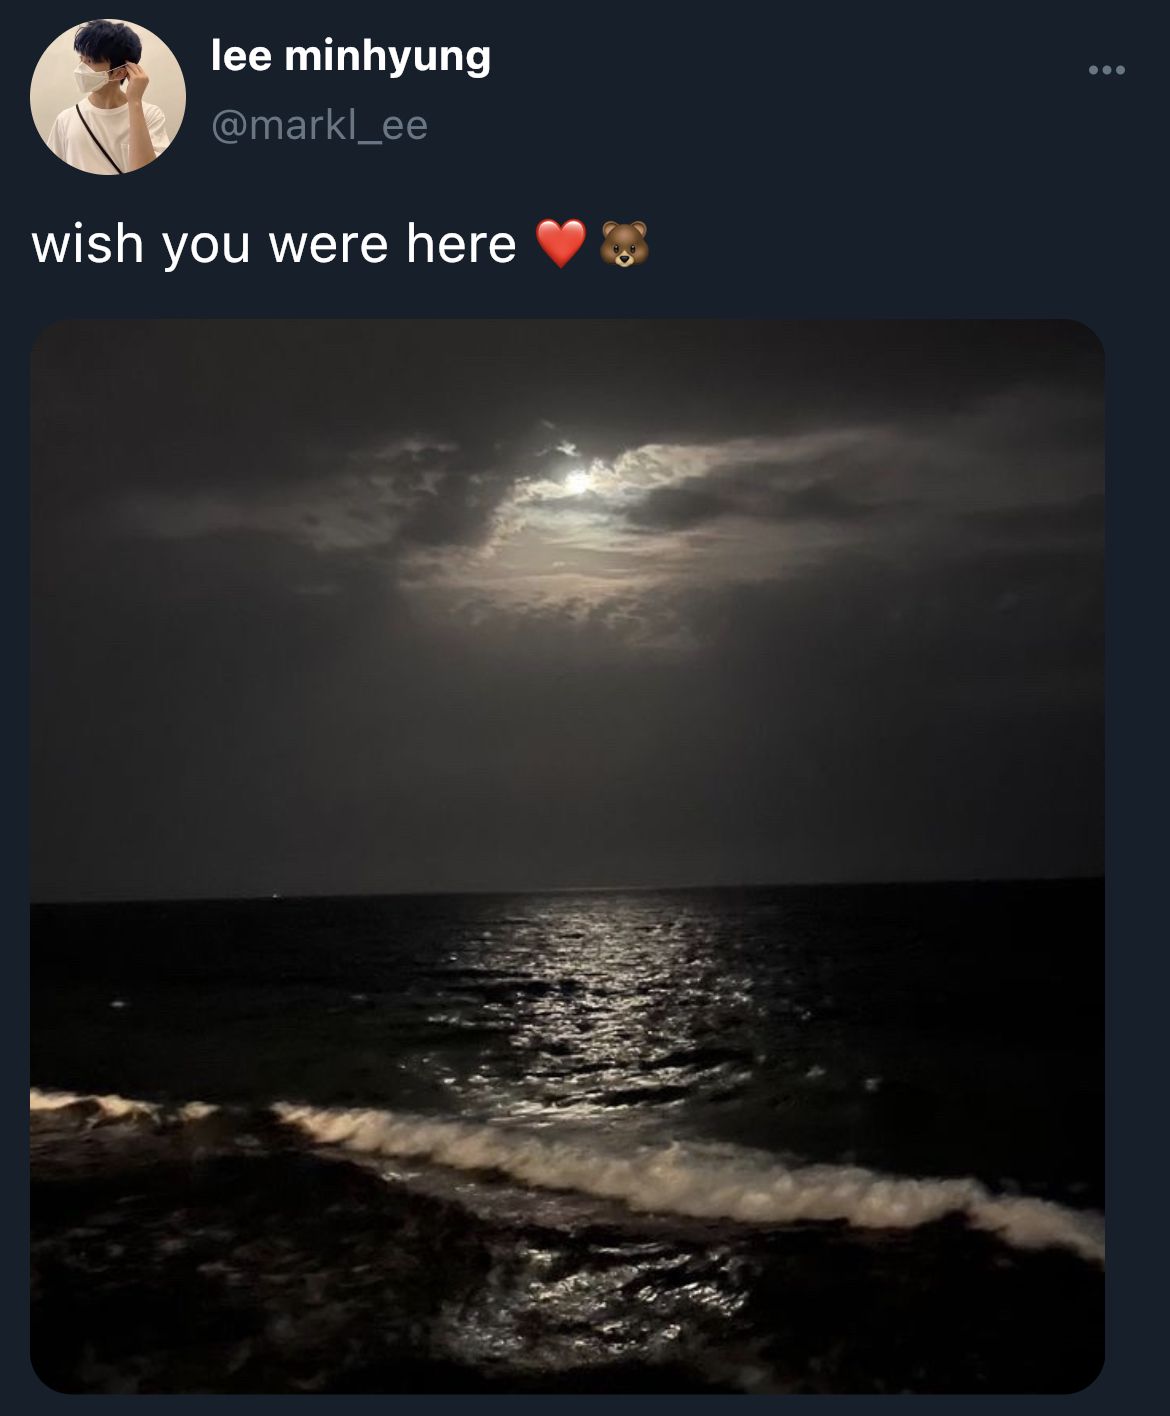Image resolution: width=1170 pixels, height=1416 pixels.
Task: Click the bear emoji in tweet
Action: click(624, 244)
